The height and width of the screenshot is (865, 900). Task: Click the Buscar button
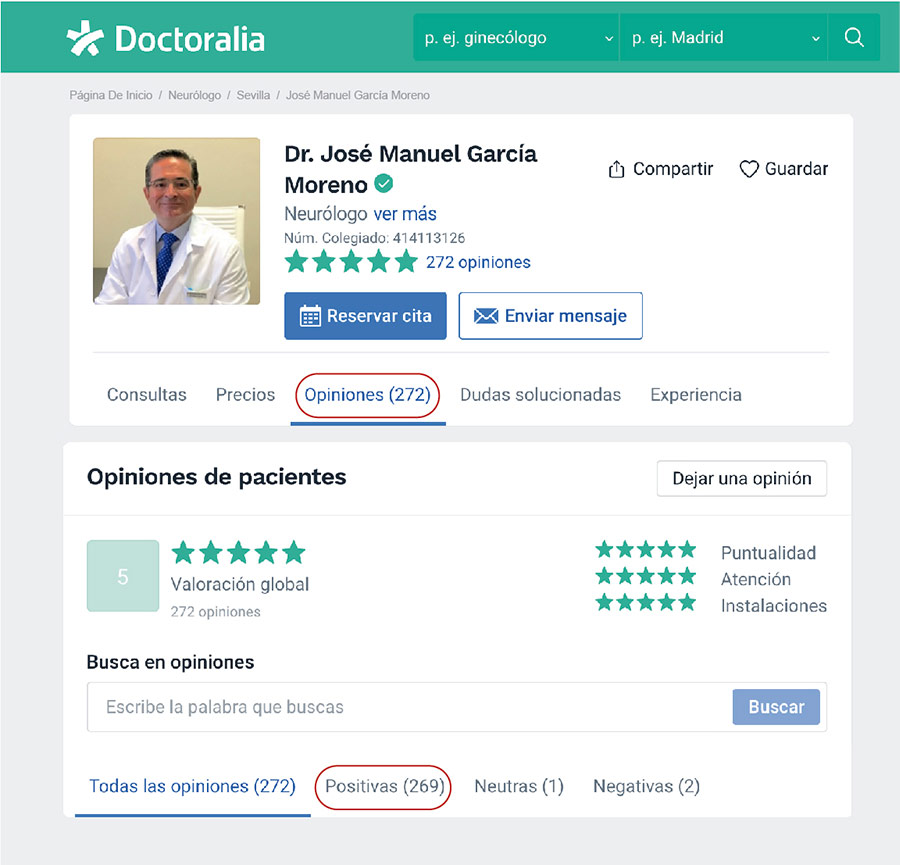click(x=776, y=707)
